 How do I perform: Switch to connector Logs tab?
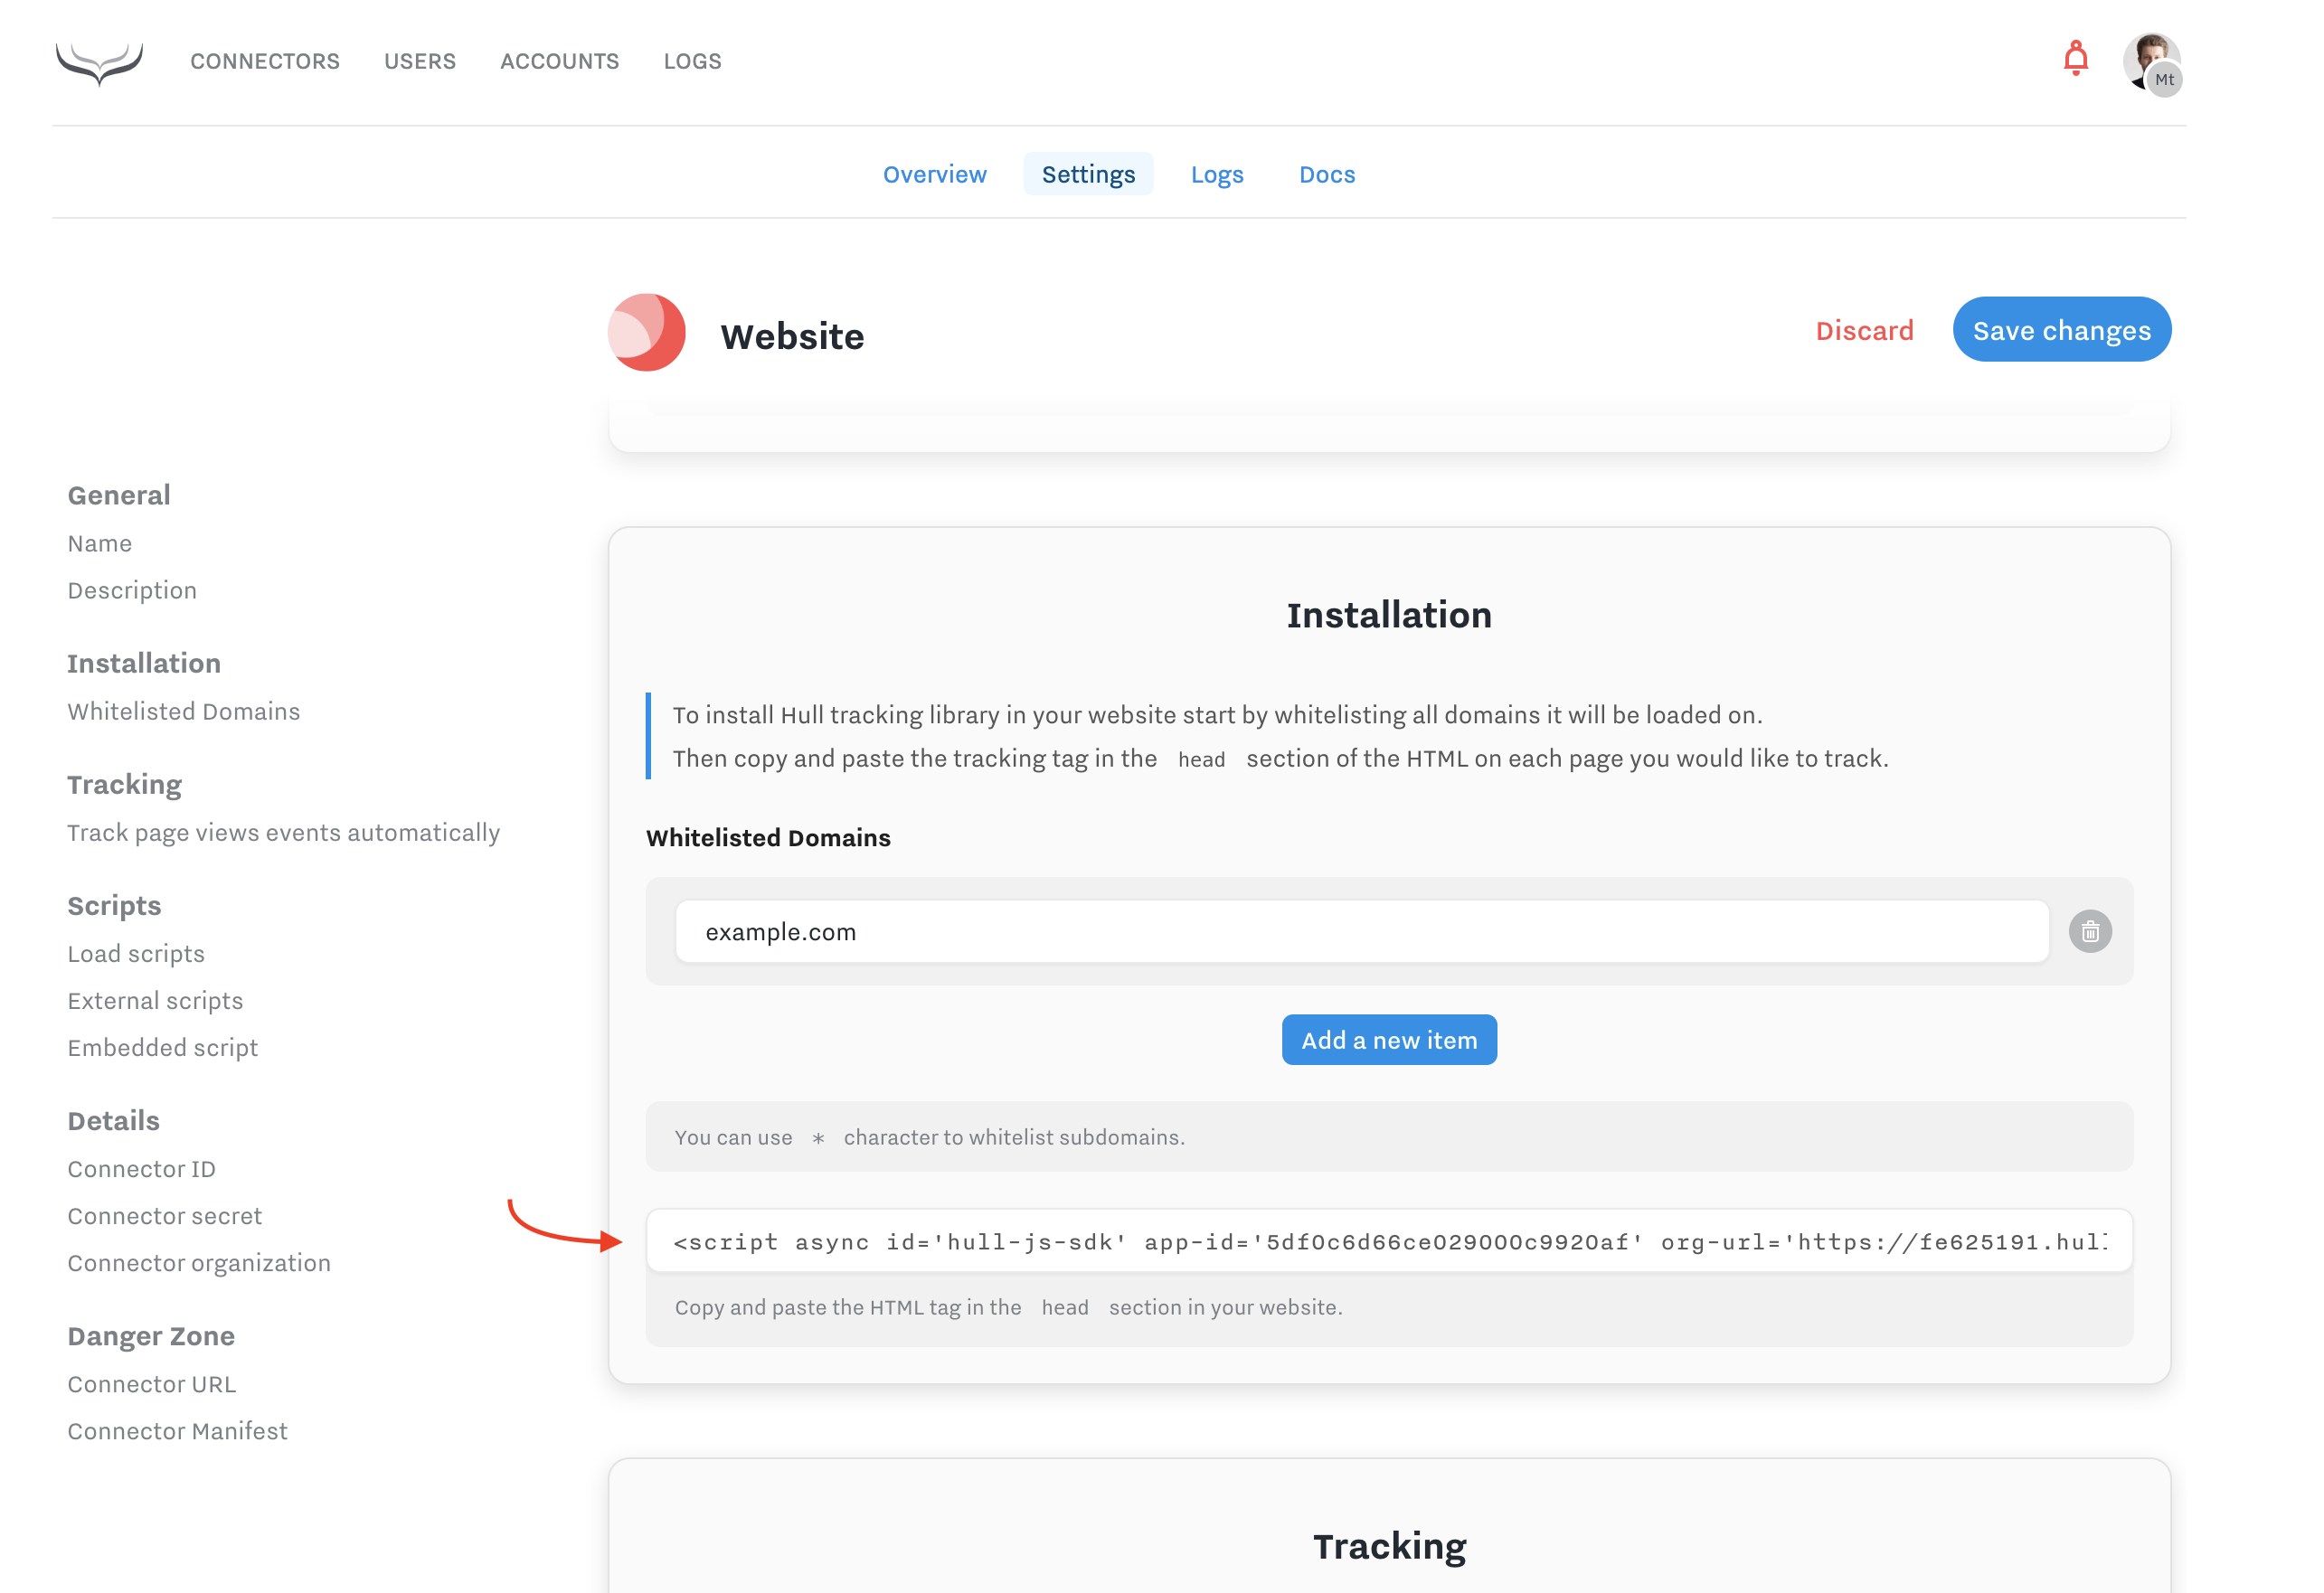point(1216,175)
